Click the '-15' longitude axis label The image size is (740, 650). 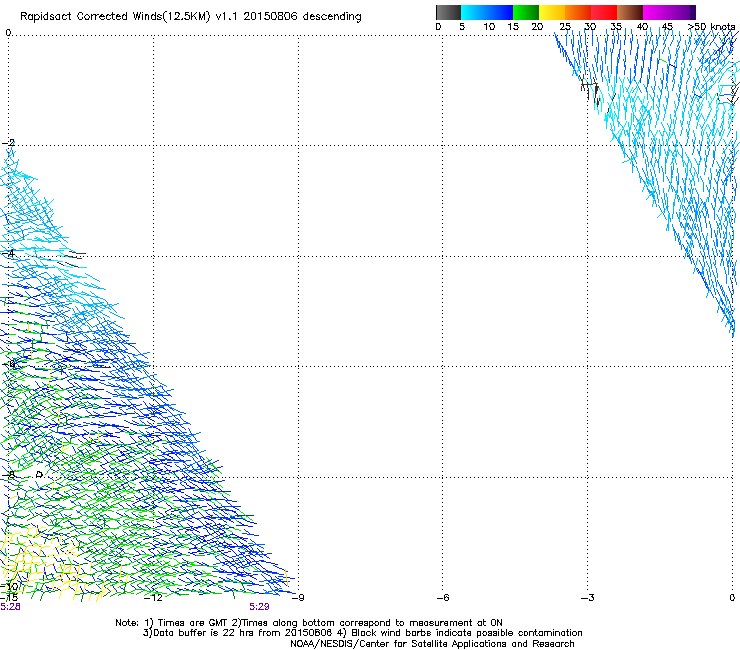click(9, 598)
